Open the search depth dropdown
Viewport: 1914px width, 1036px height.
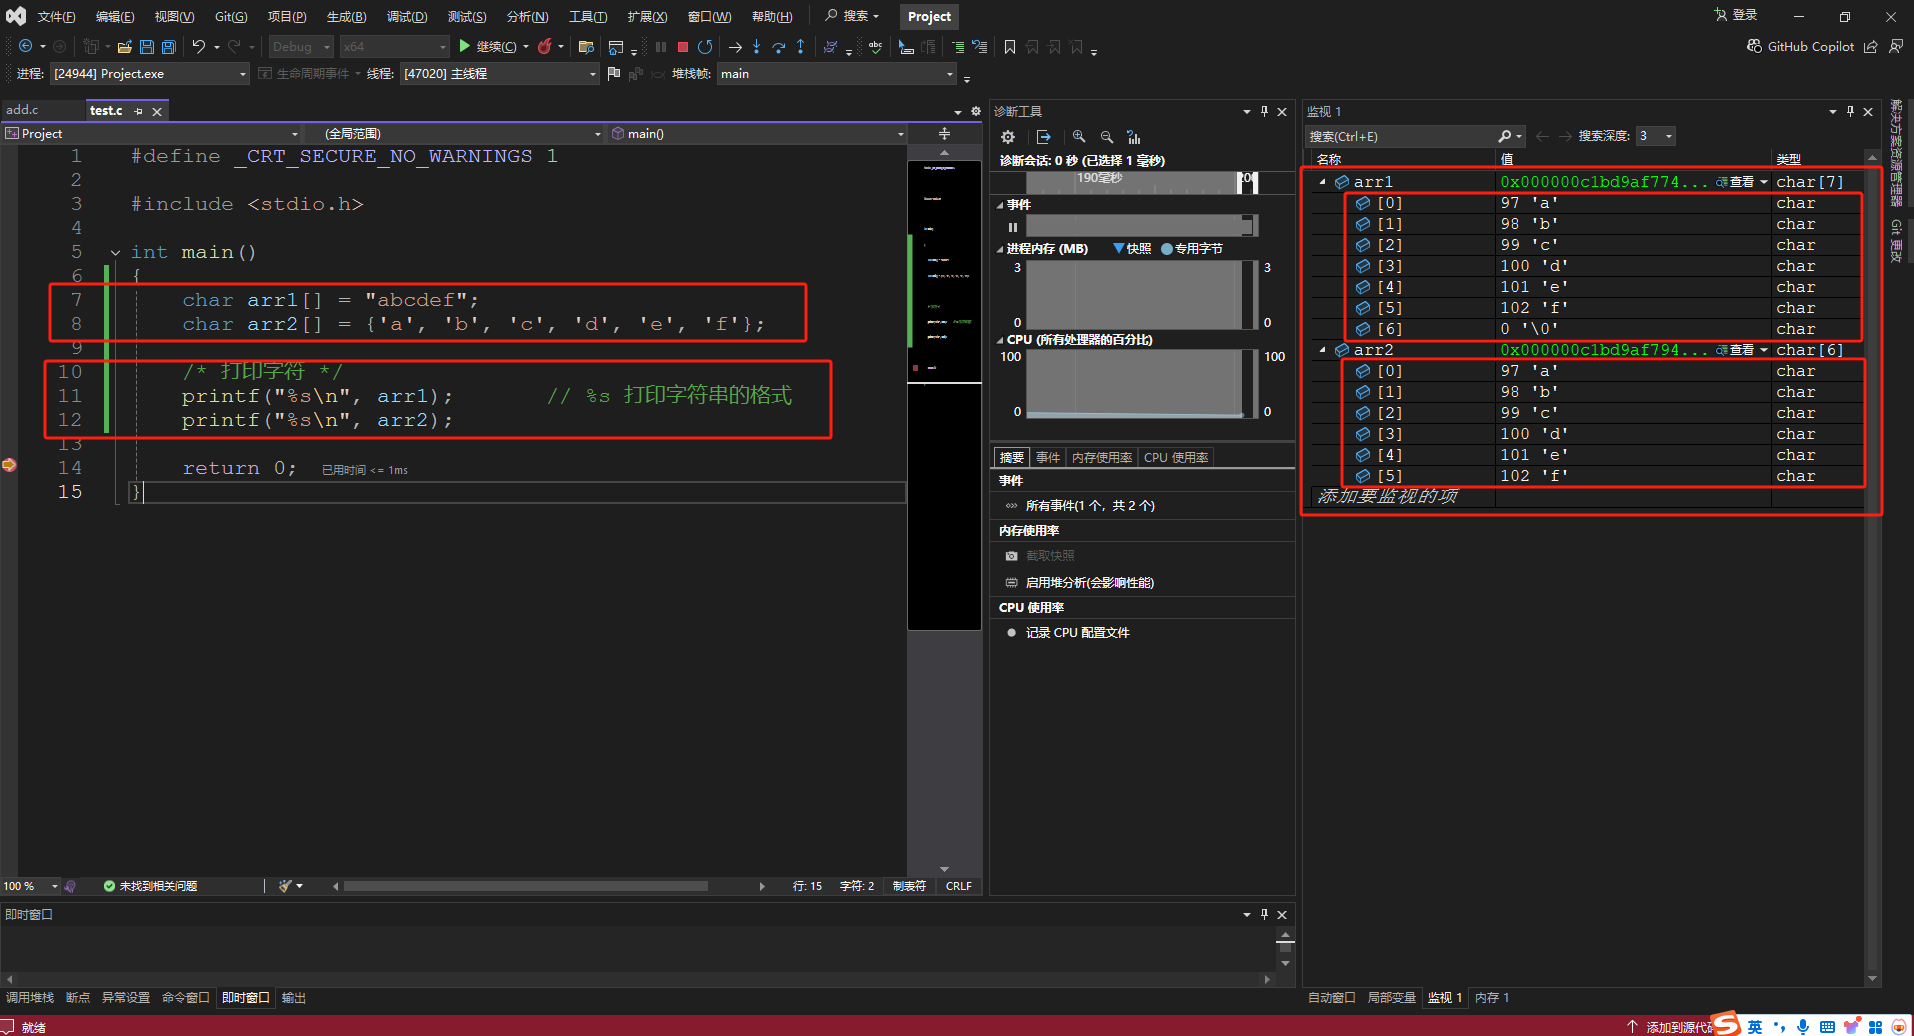click(1669, 136)
